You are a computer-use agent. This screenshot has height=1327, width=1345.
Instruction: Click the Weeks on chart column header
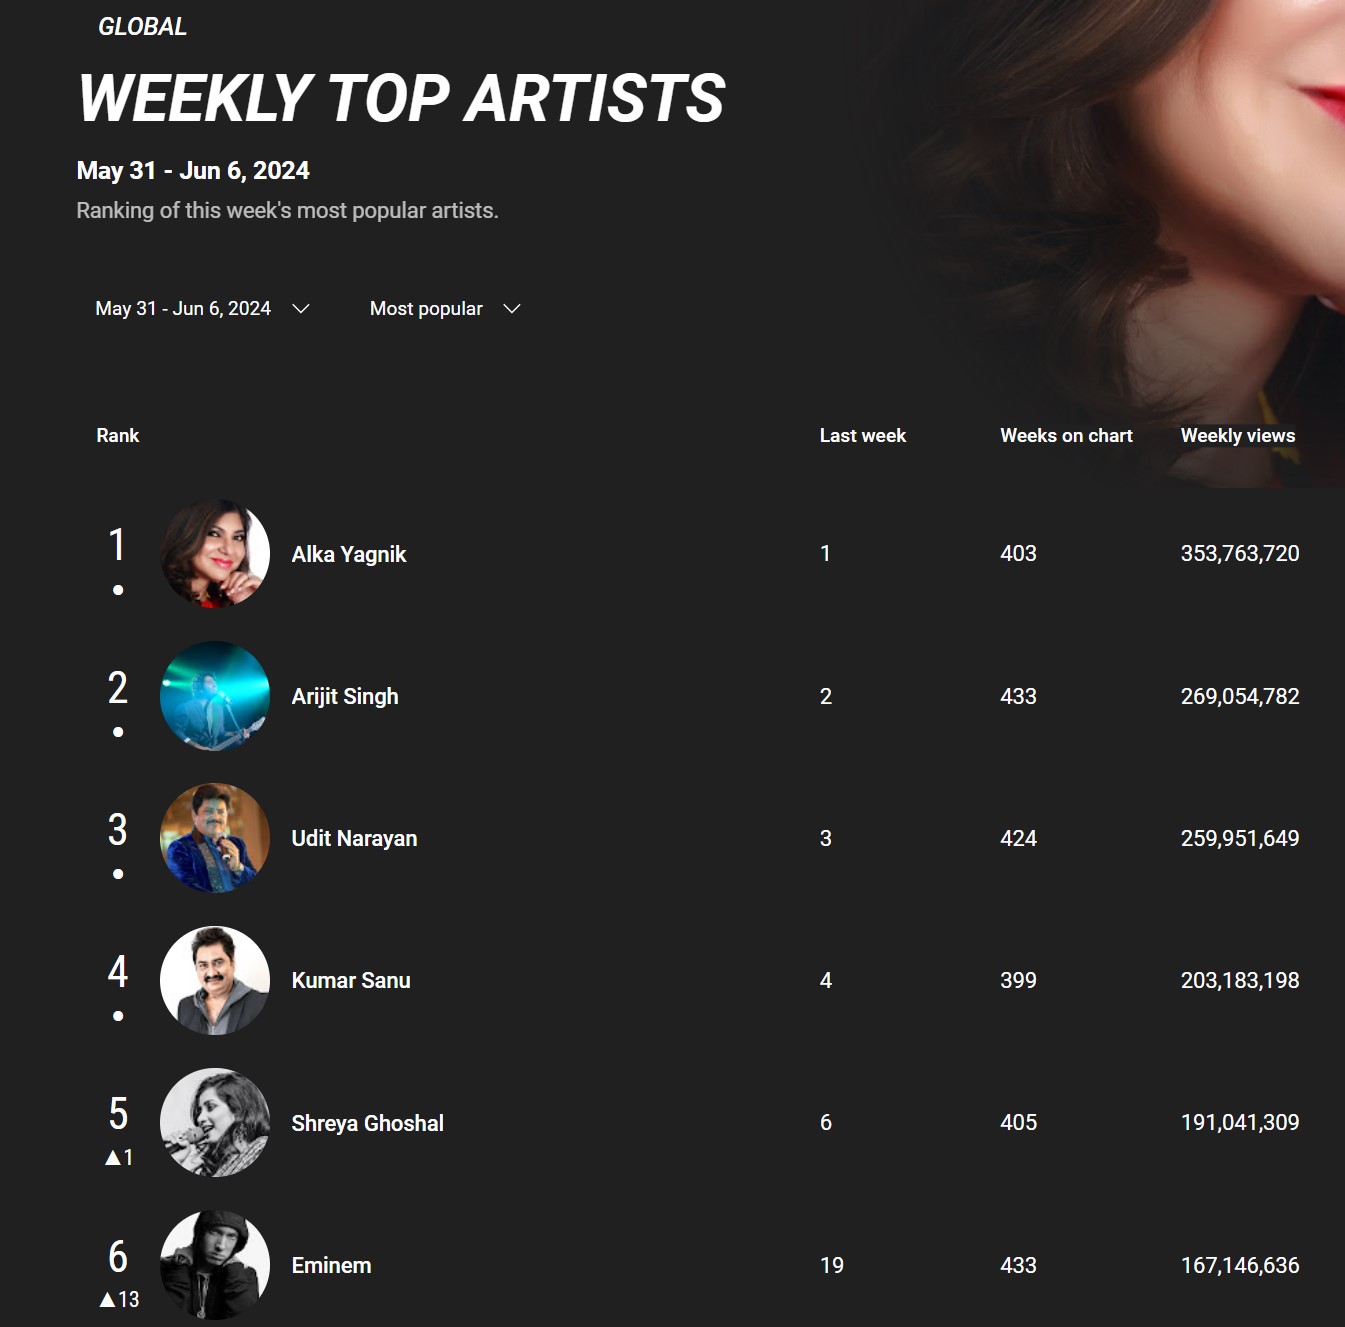[1066, 435]
